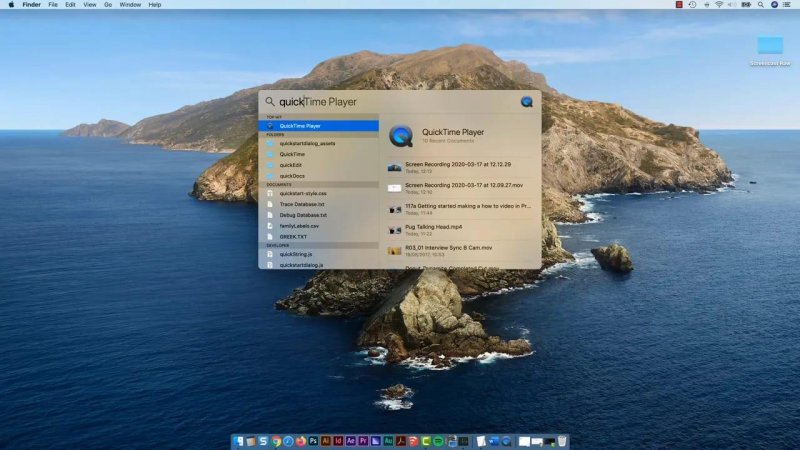Open the Wi-Fi menu bar icon
800x450 pixels.
point(719,5)
